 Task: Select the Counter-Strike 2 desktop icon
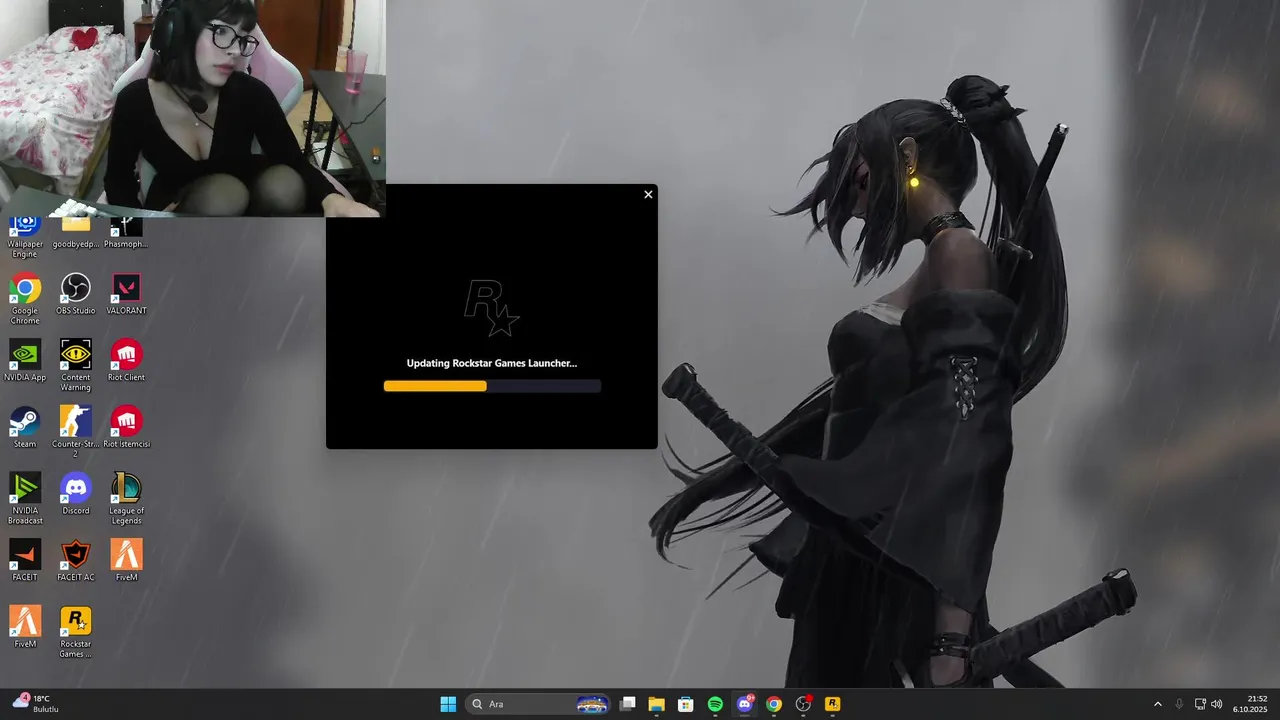click(x=76, y=431)
